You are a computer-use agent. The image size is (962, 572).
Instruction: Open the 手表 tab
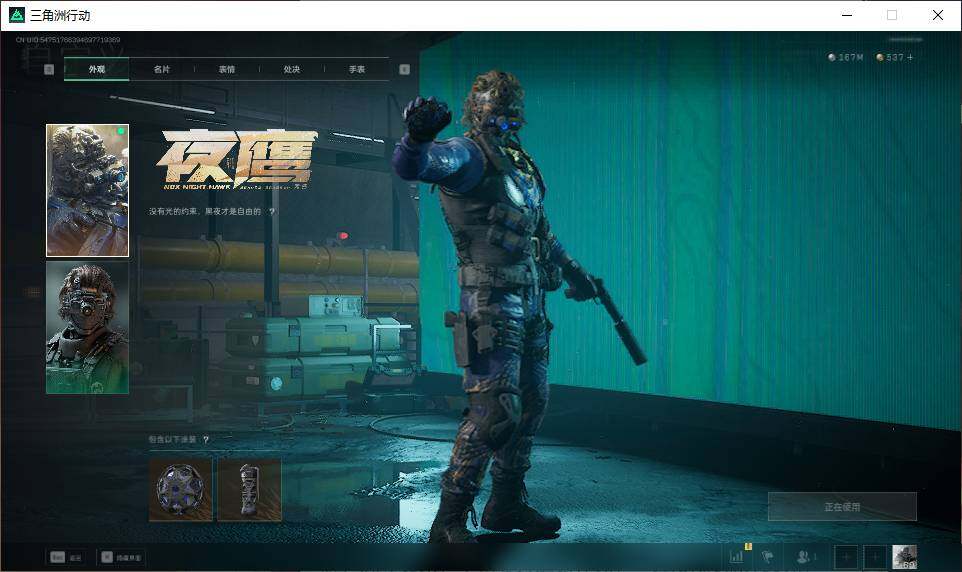click(356, 69)
